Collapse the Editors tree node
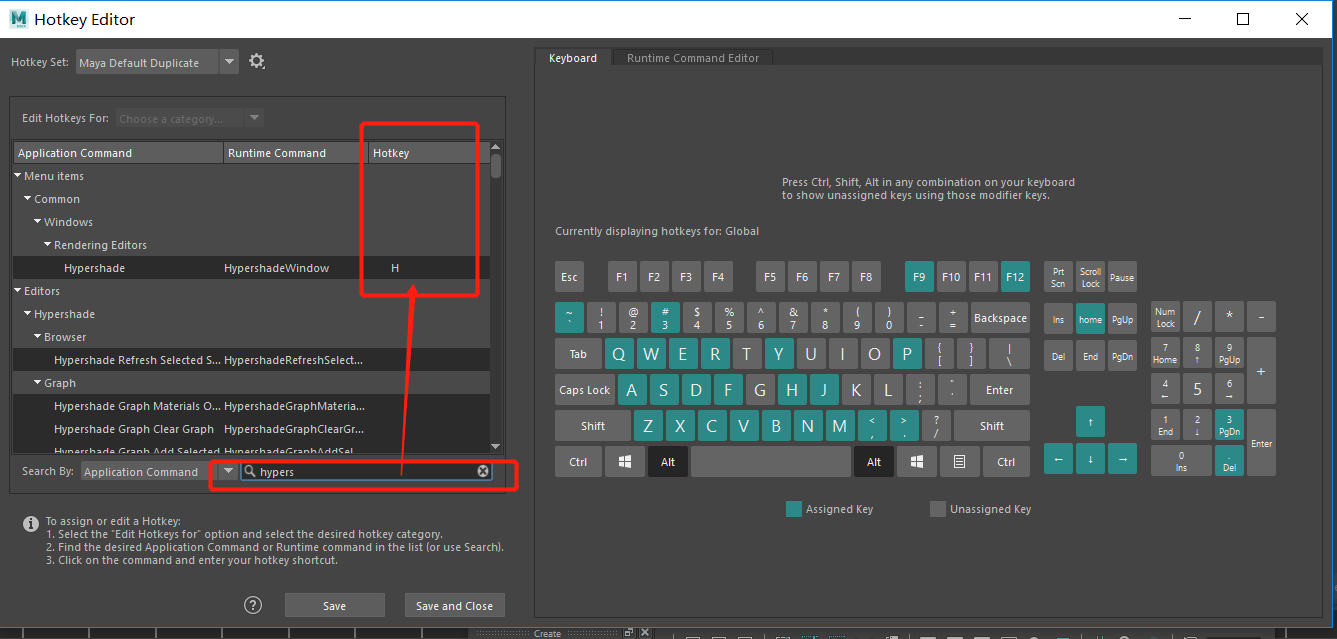 pyautogui.click(x=18, y=291)
